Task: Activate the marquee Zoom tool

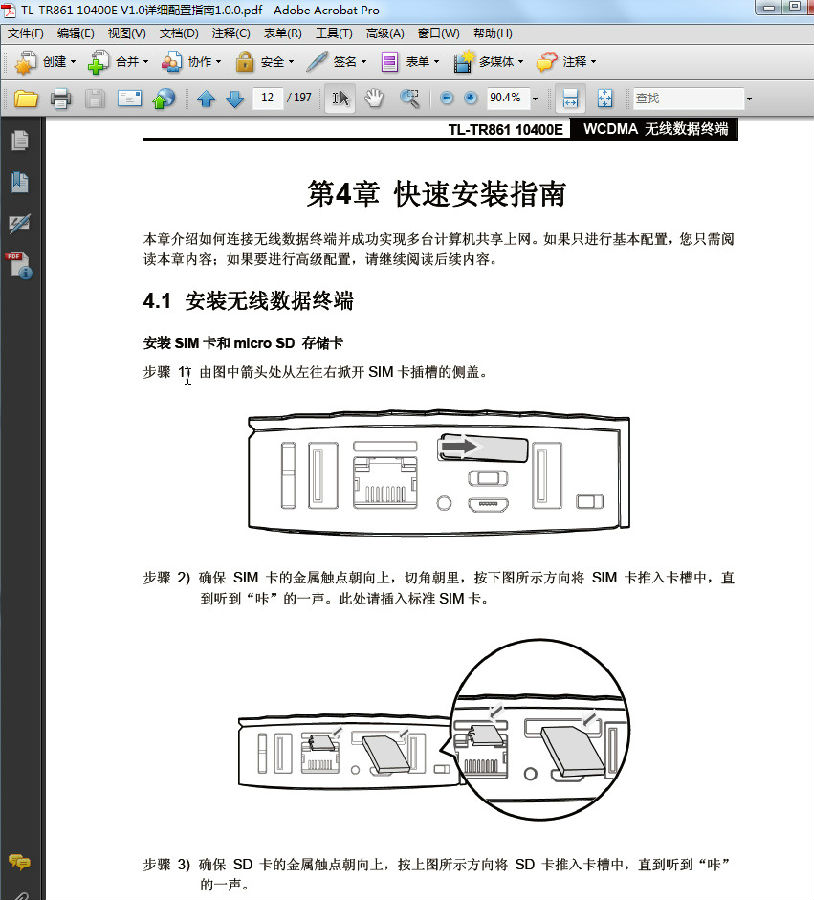Action: [408, 98]
